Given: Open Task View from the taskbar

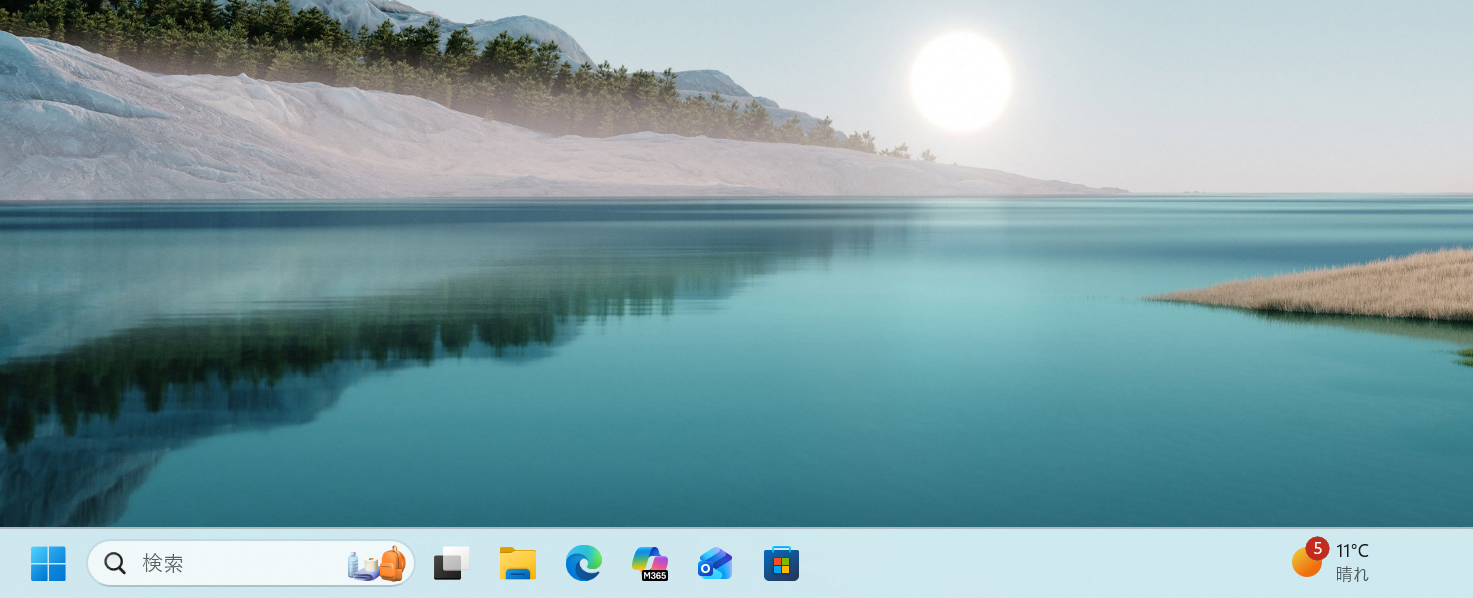Looking at the screenshot, I should tap(451, 564).
